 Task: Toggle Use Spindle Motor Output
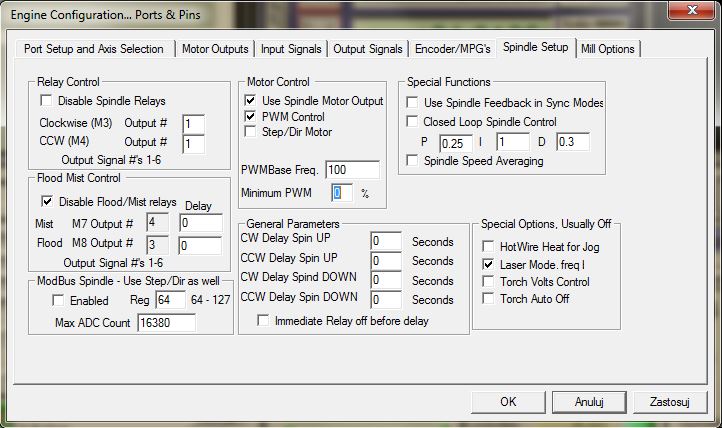[250, 100]
